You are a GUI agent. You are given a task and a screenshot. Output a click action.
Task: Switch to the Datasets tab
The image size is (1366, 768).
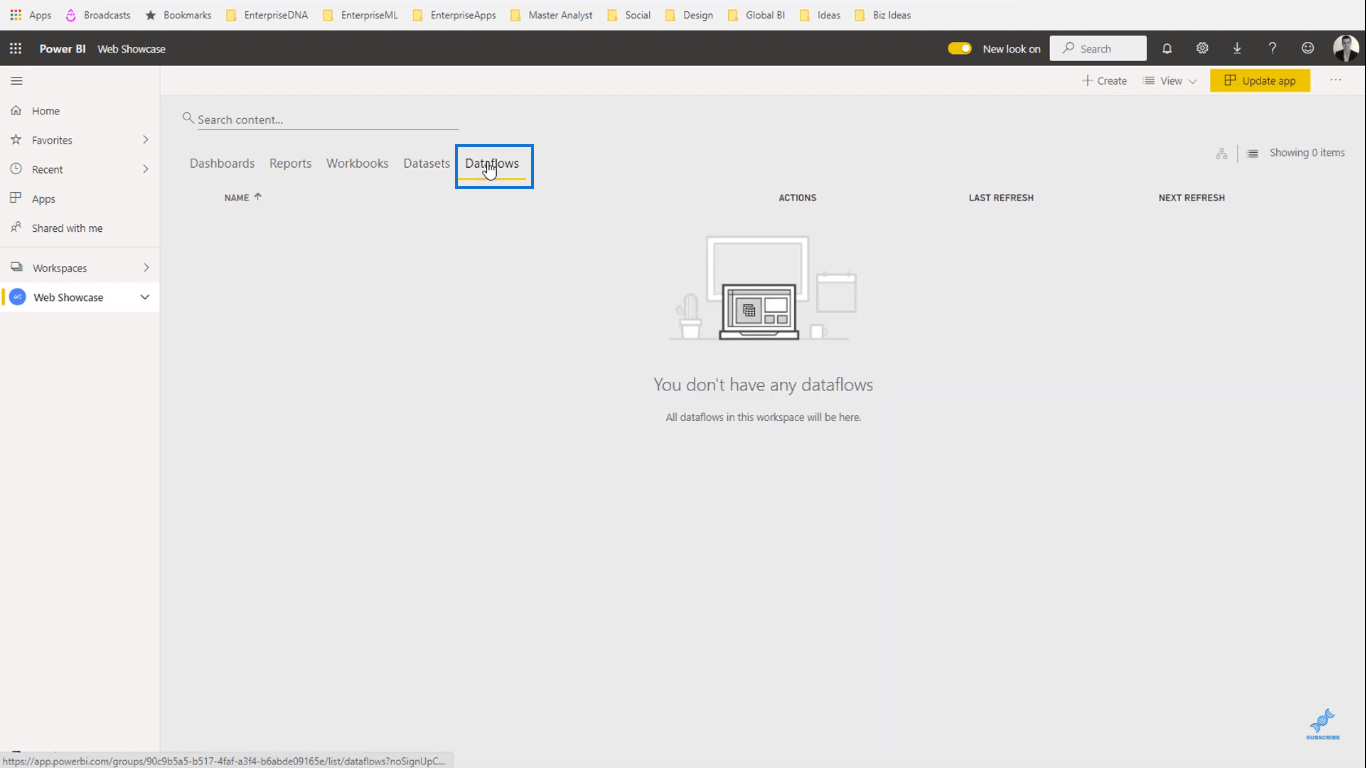[427, 163]
